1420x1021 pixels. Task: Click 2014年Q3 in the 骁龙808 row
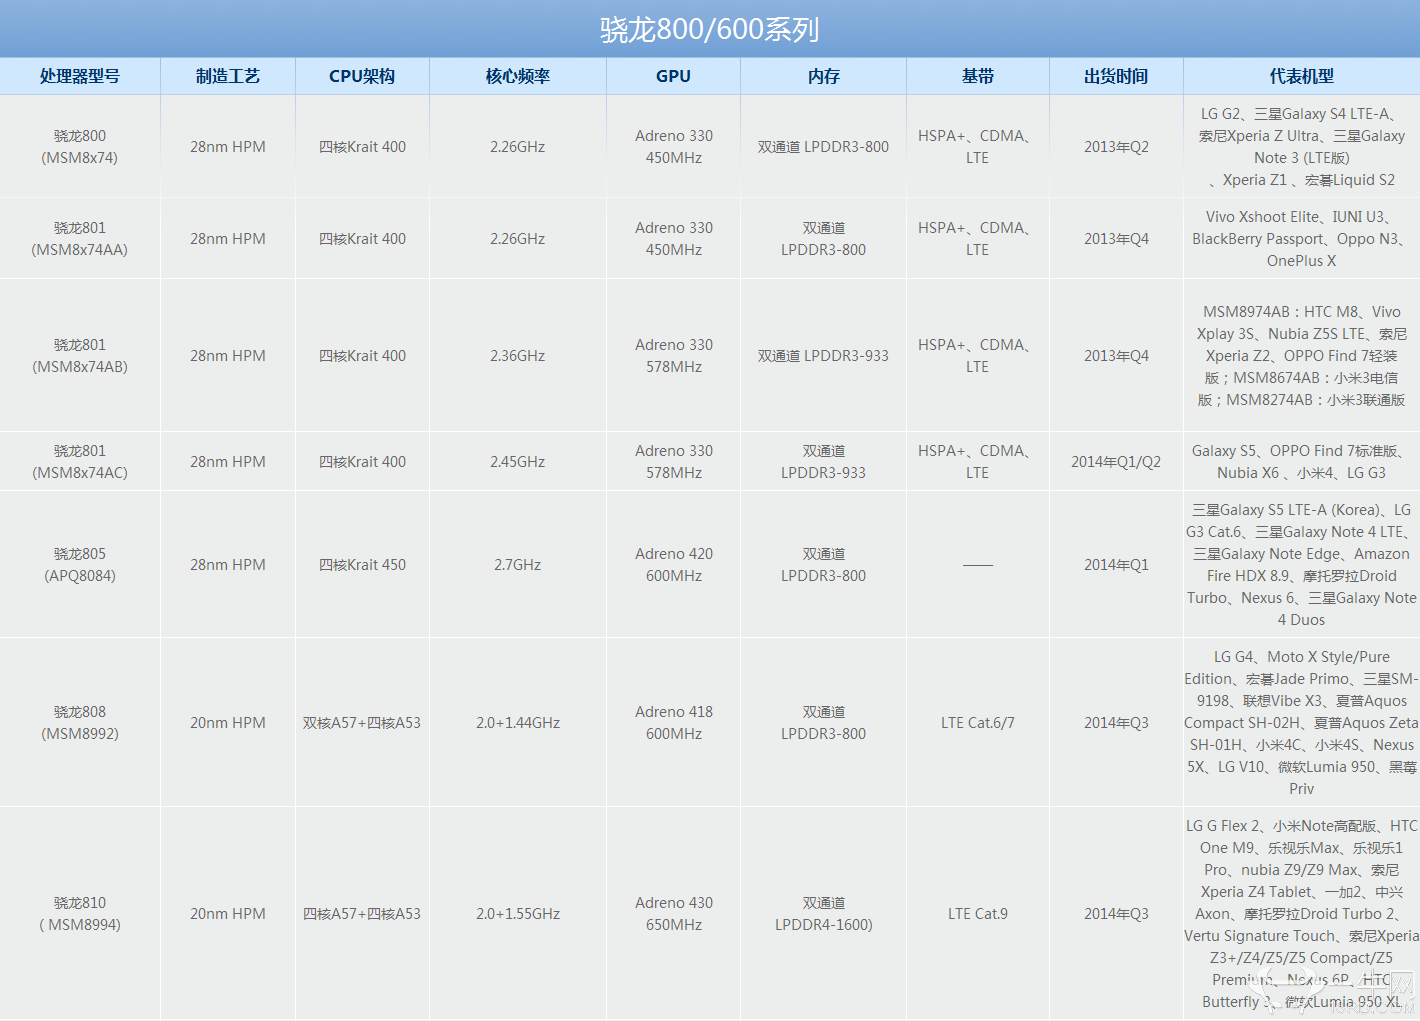pyautogui.click(x=1116, y=723)
